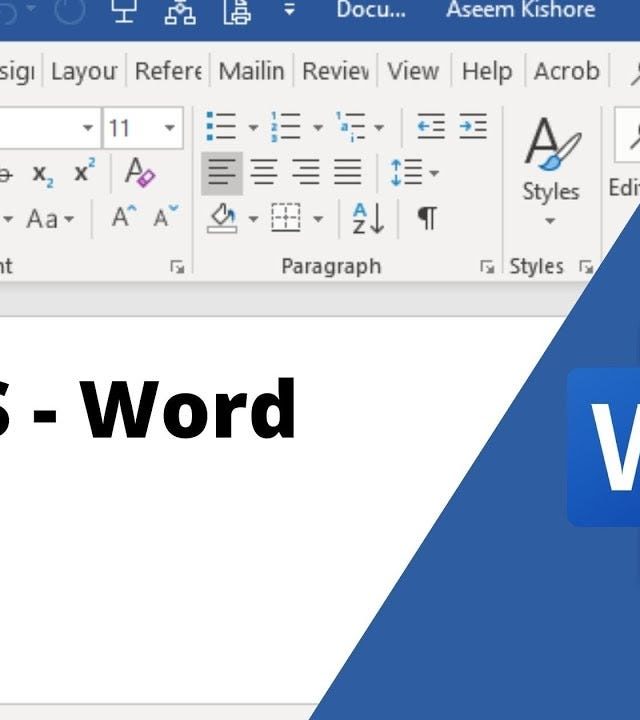Click the Sort A to Z icon
Screen dimensions: 640x720
(x=368, y=219)
